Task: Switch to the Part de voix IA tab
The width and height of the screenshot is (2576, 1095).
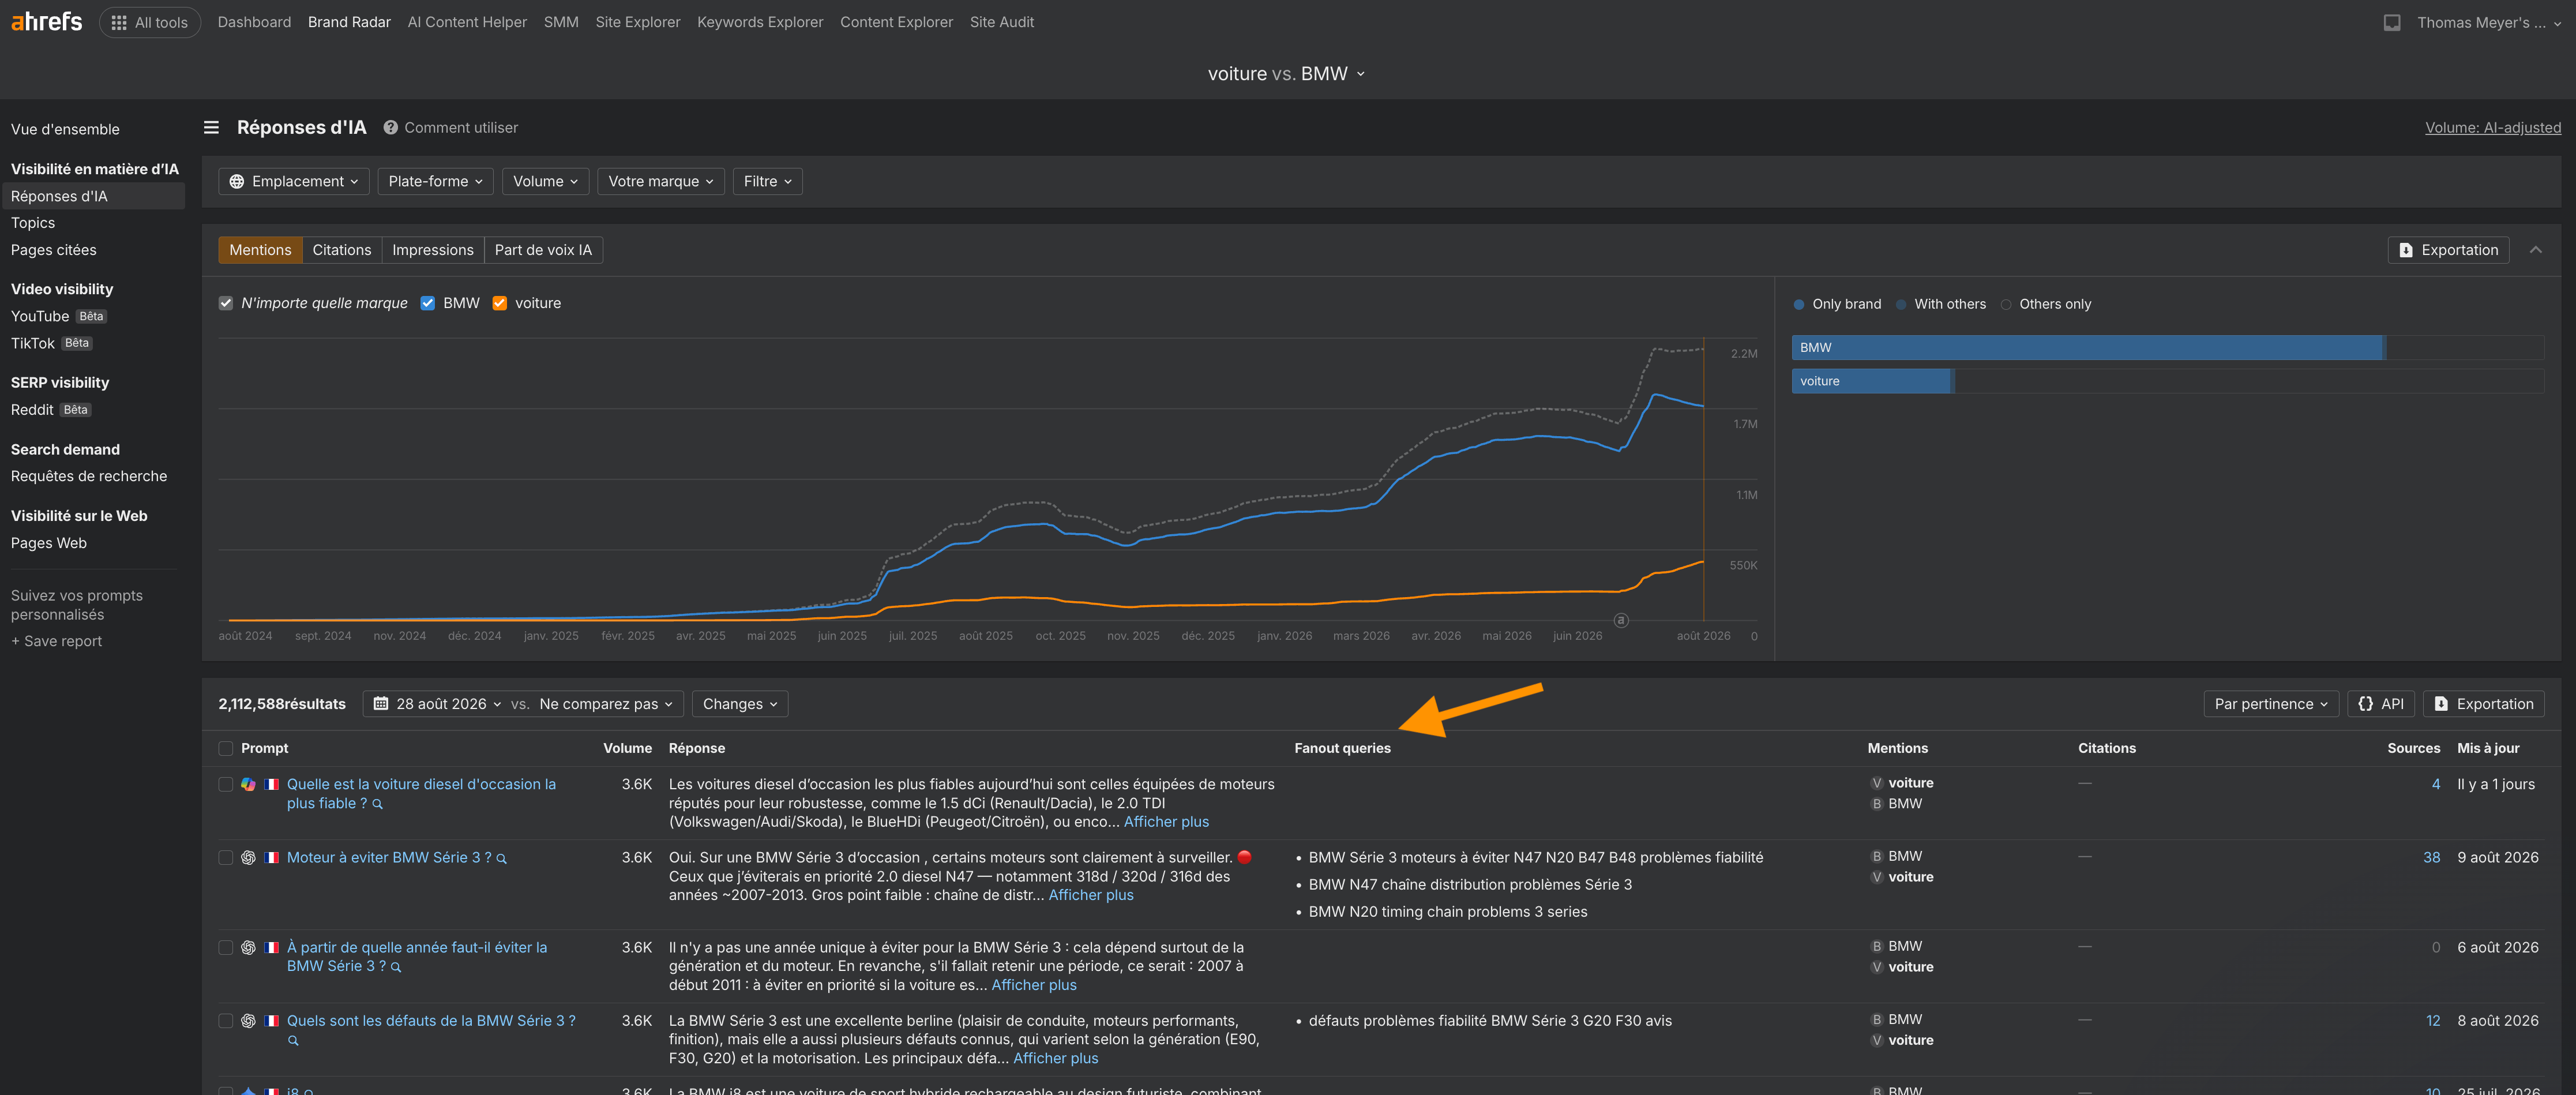Action: pos(543,250)
